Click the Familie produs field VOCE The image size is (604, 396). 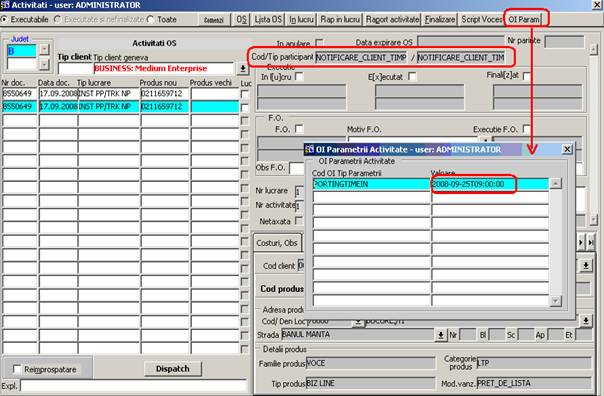coord(371,363)
